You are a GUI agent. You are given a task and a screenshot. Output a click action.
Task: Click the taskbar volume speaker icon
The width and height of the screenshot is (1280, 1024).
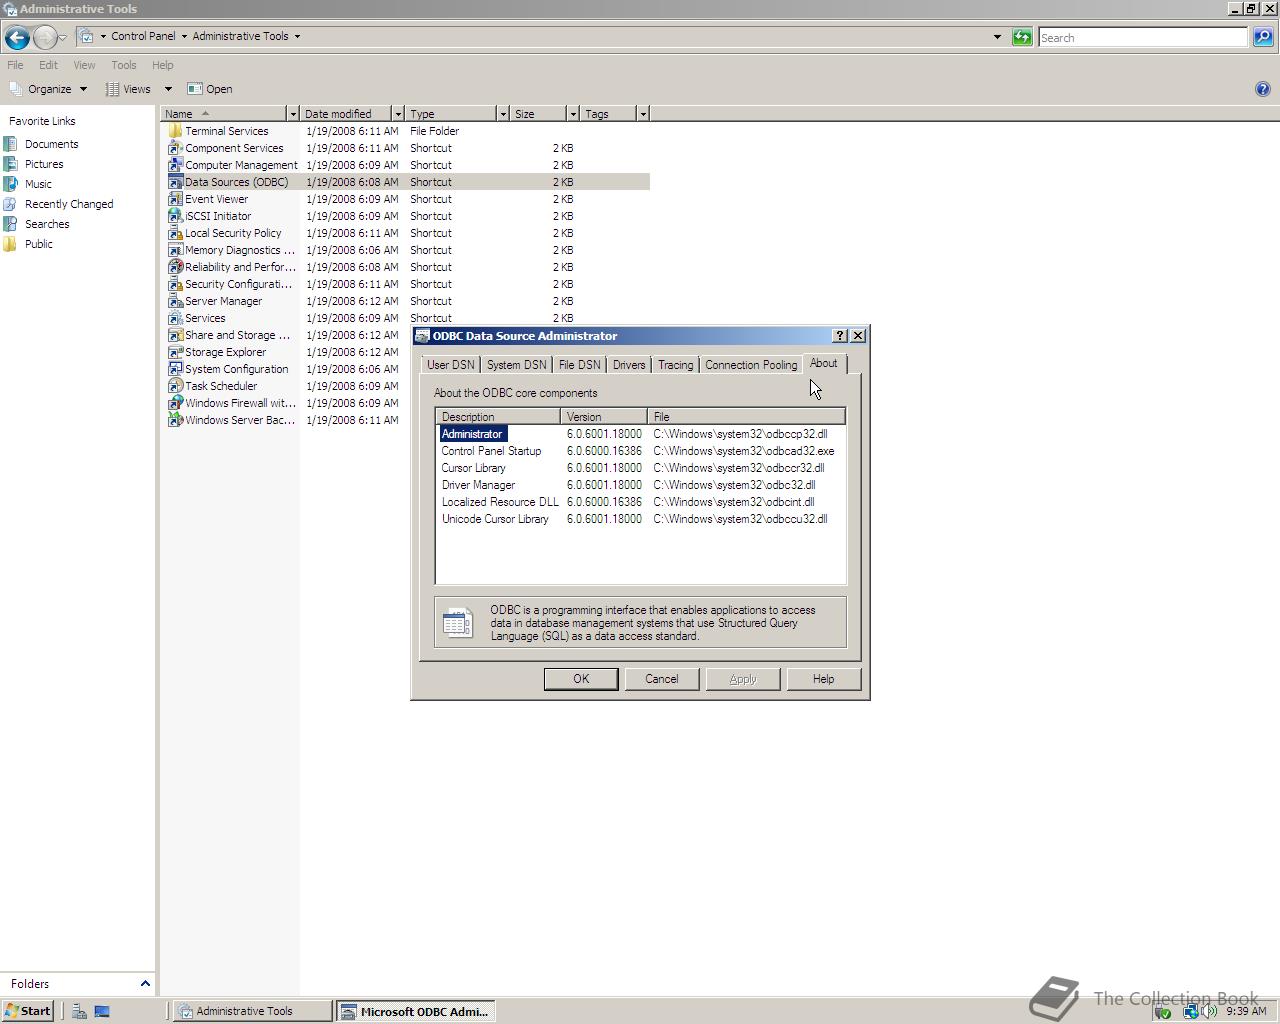click(1211, 1011)
